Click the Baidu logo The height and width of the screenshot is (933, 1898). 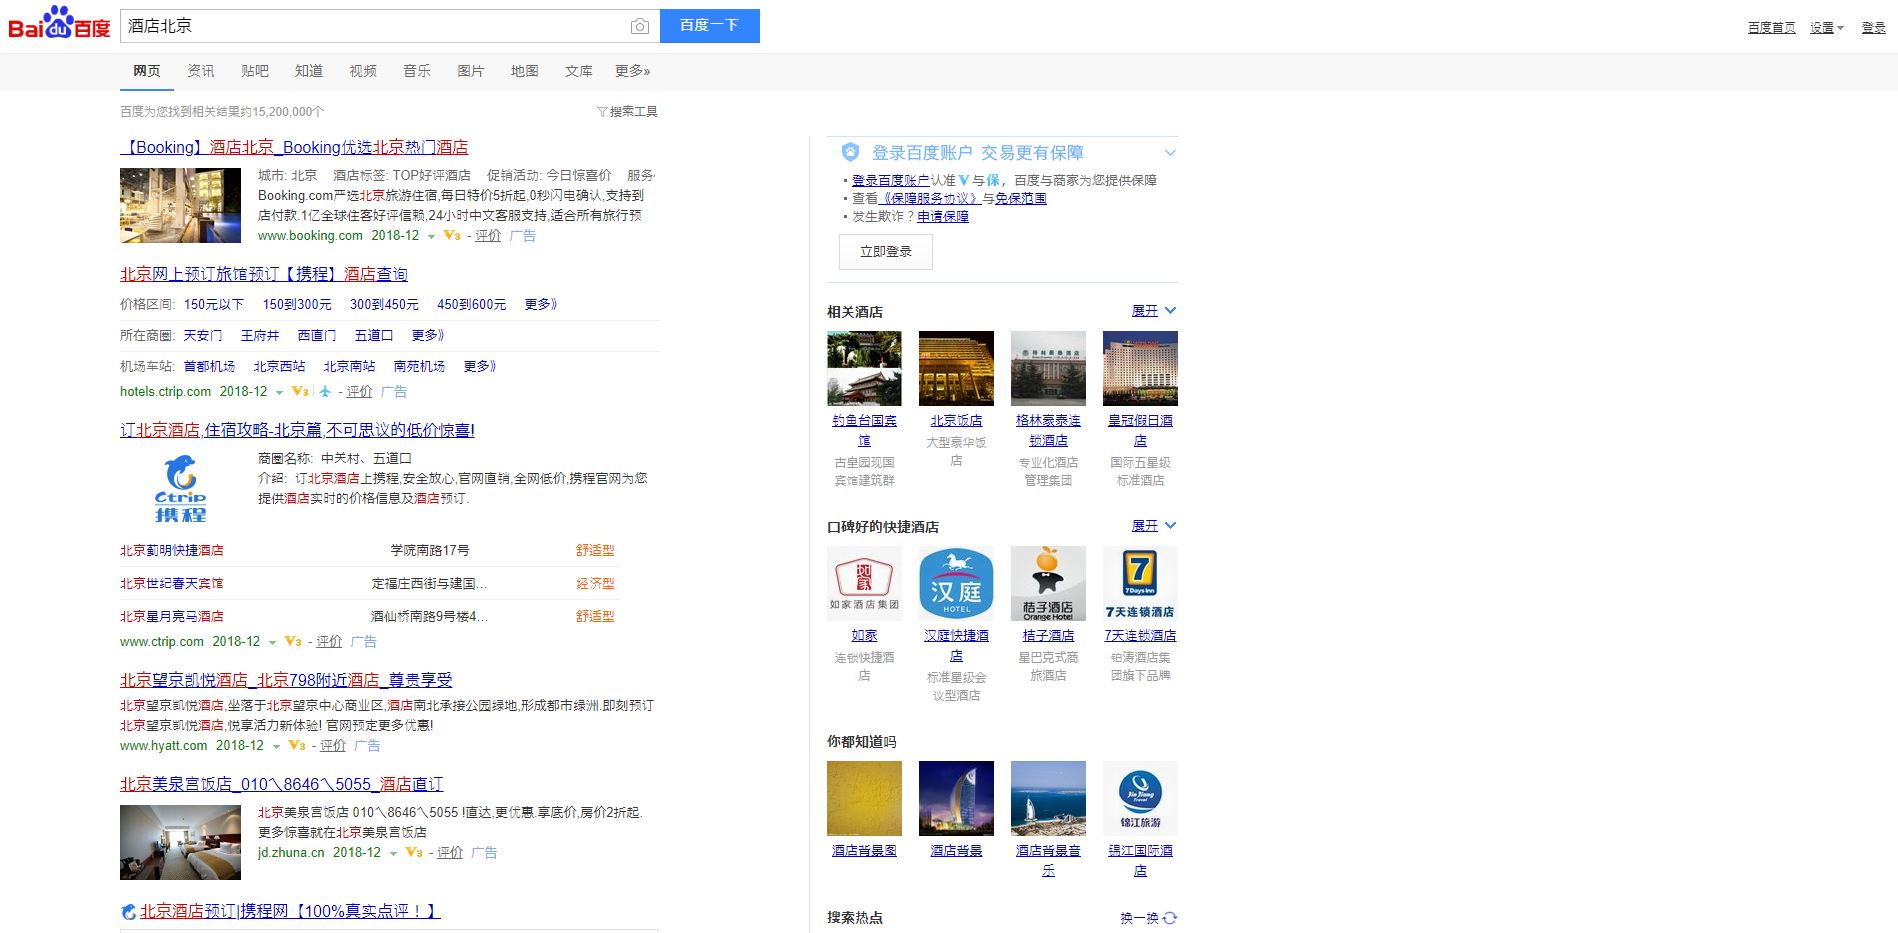[x=59, y=24]
